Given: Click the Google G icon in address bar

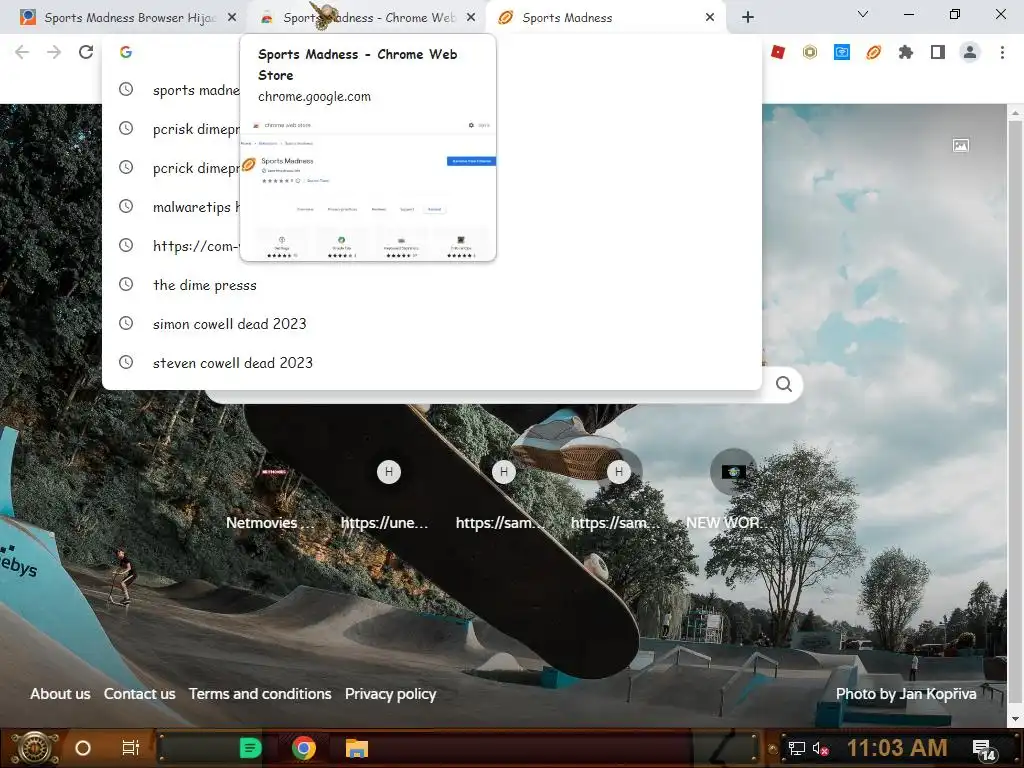Looking at the screenshot, I should click(x=126, y=52).
